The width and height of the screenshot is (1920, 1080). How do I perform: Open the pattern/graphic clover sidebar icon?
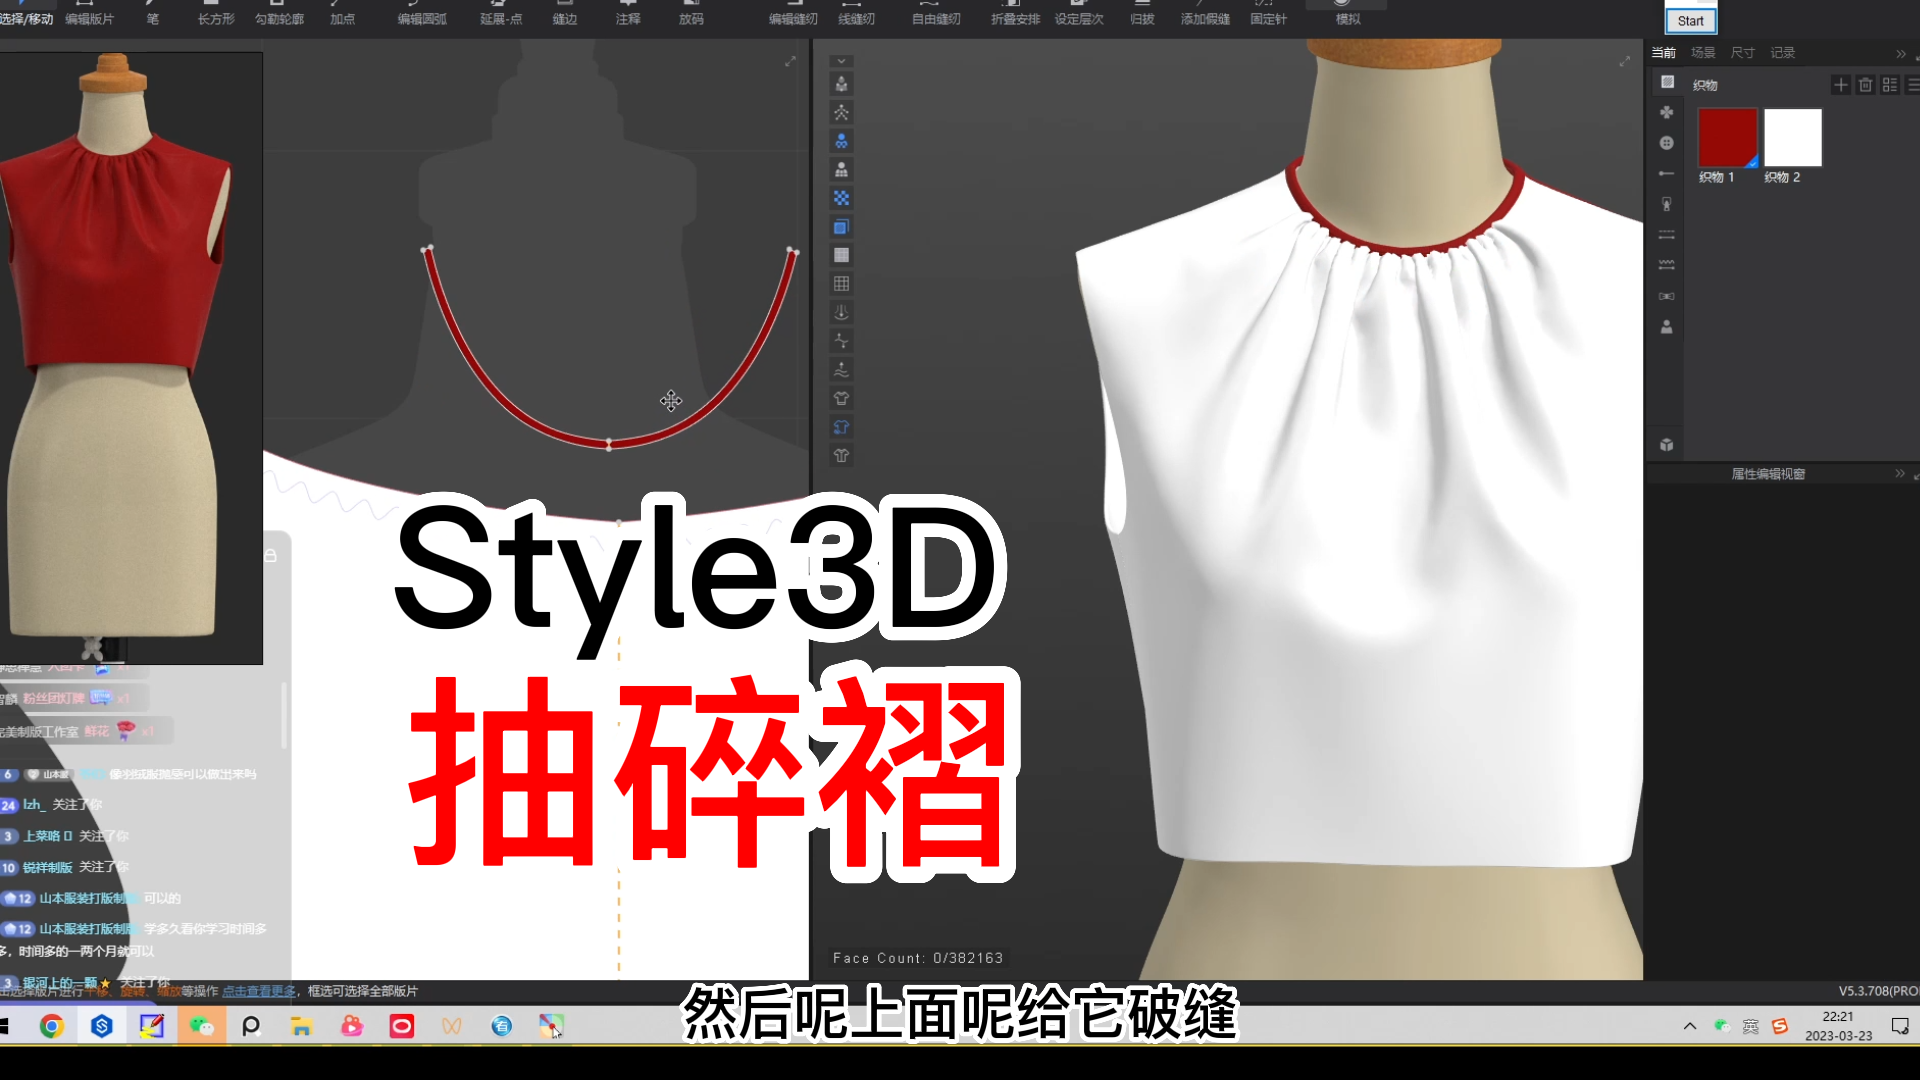pos(1667,112)
